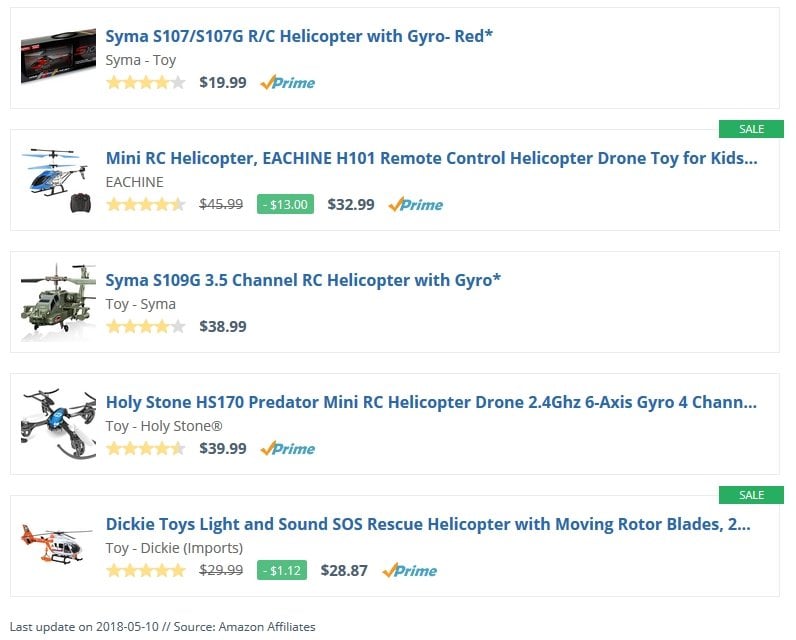Click the SALE badge on the Dickie Toys listing
This screenshot has width=796, height=640.
(x=751, y=495)
